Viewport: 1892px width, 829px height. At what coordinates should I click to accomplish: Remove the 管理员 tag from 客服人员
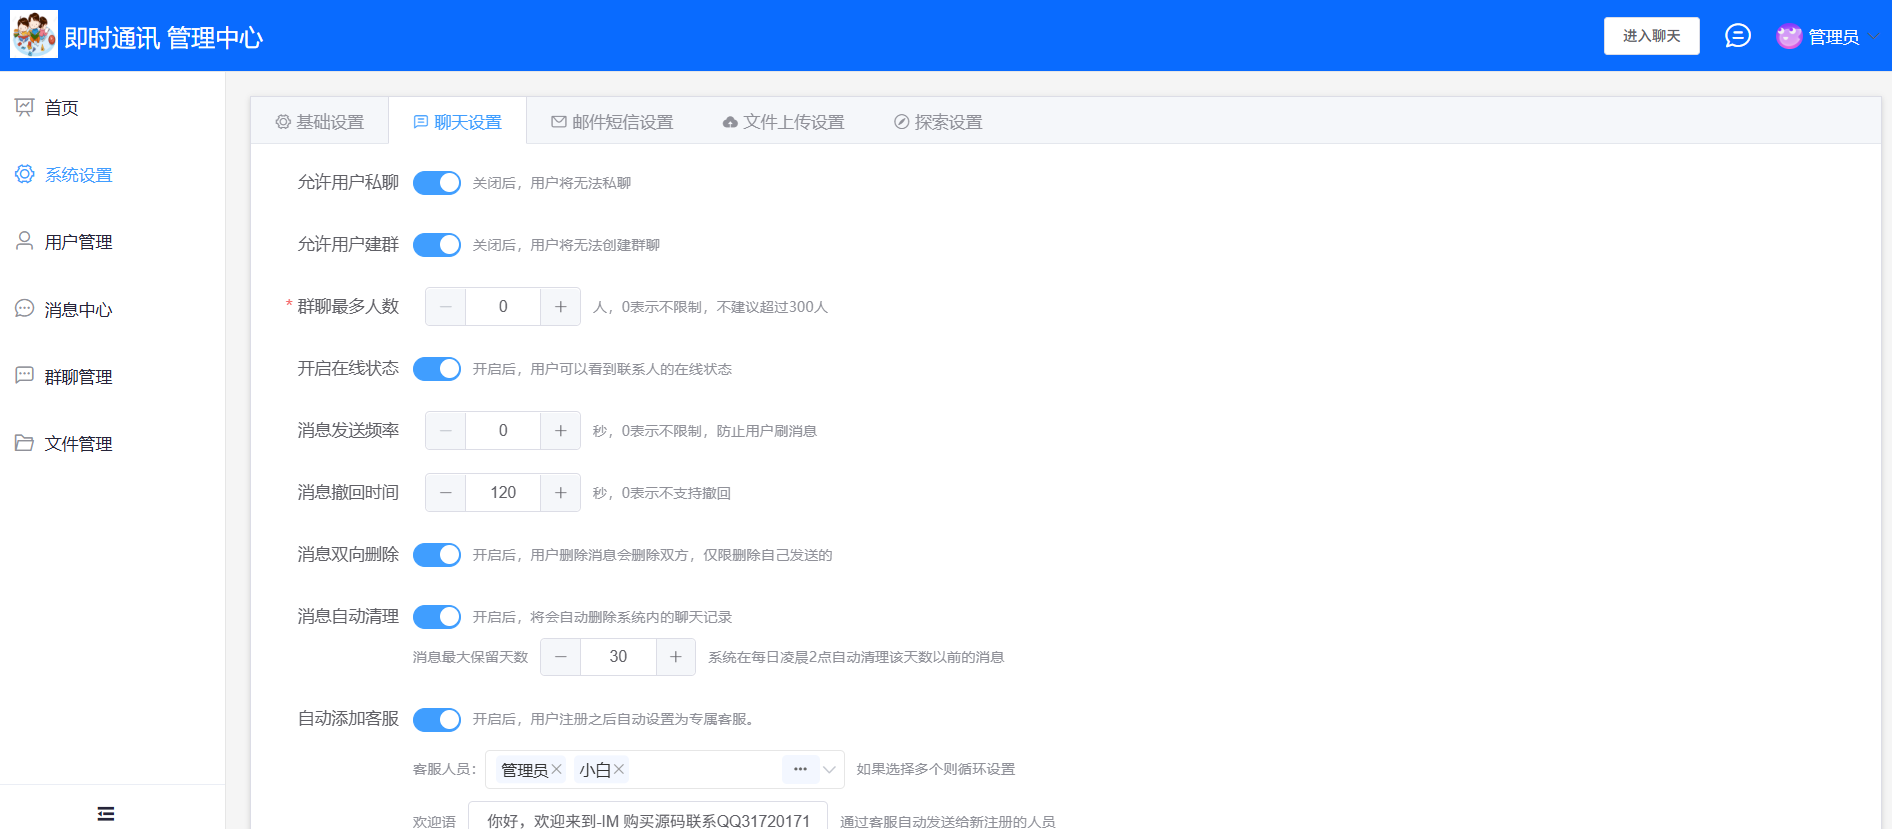(x=557, y=769)
